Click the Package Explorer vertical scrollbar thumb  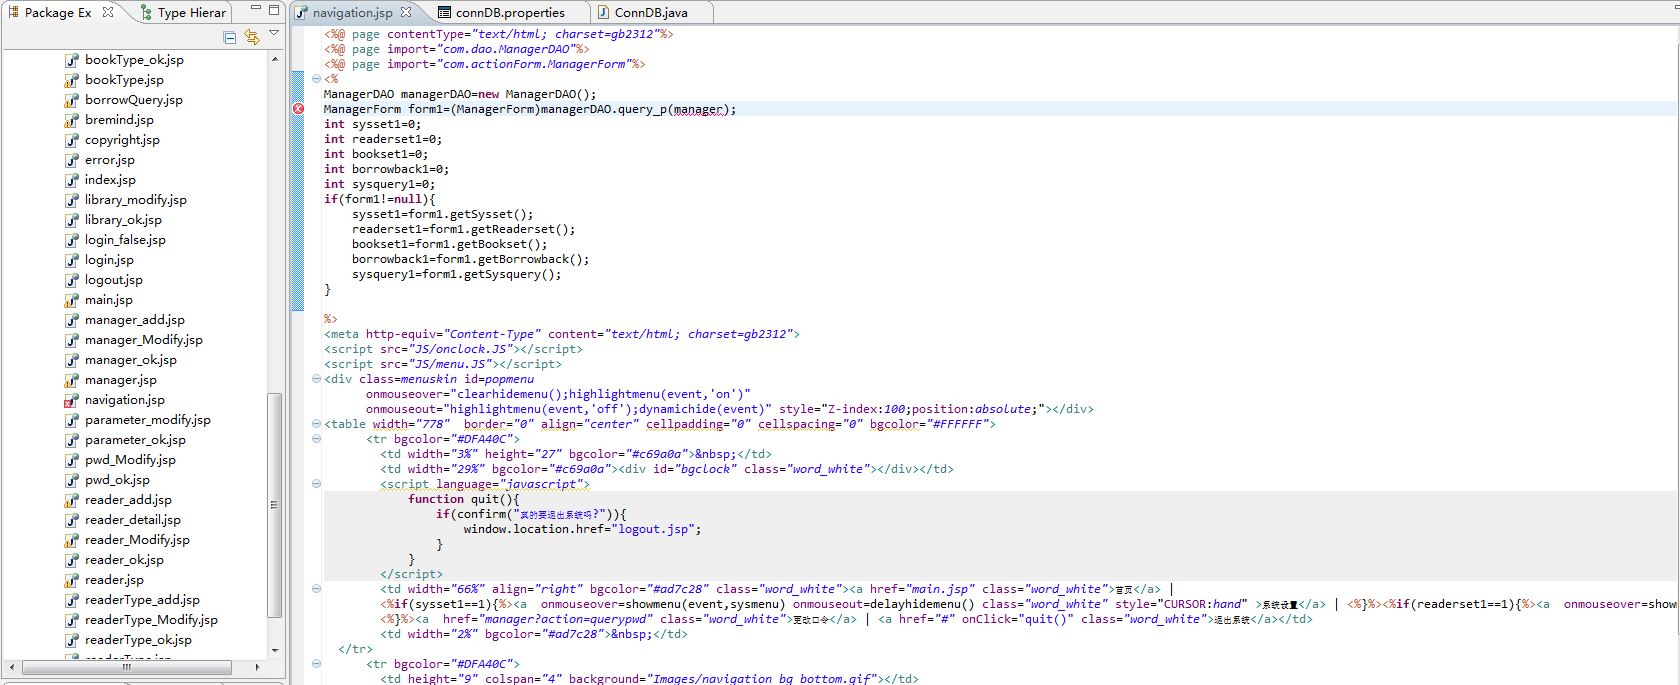pos(274,505)
